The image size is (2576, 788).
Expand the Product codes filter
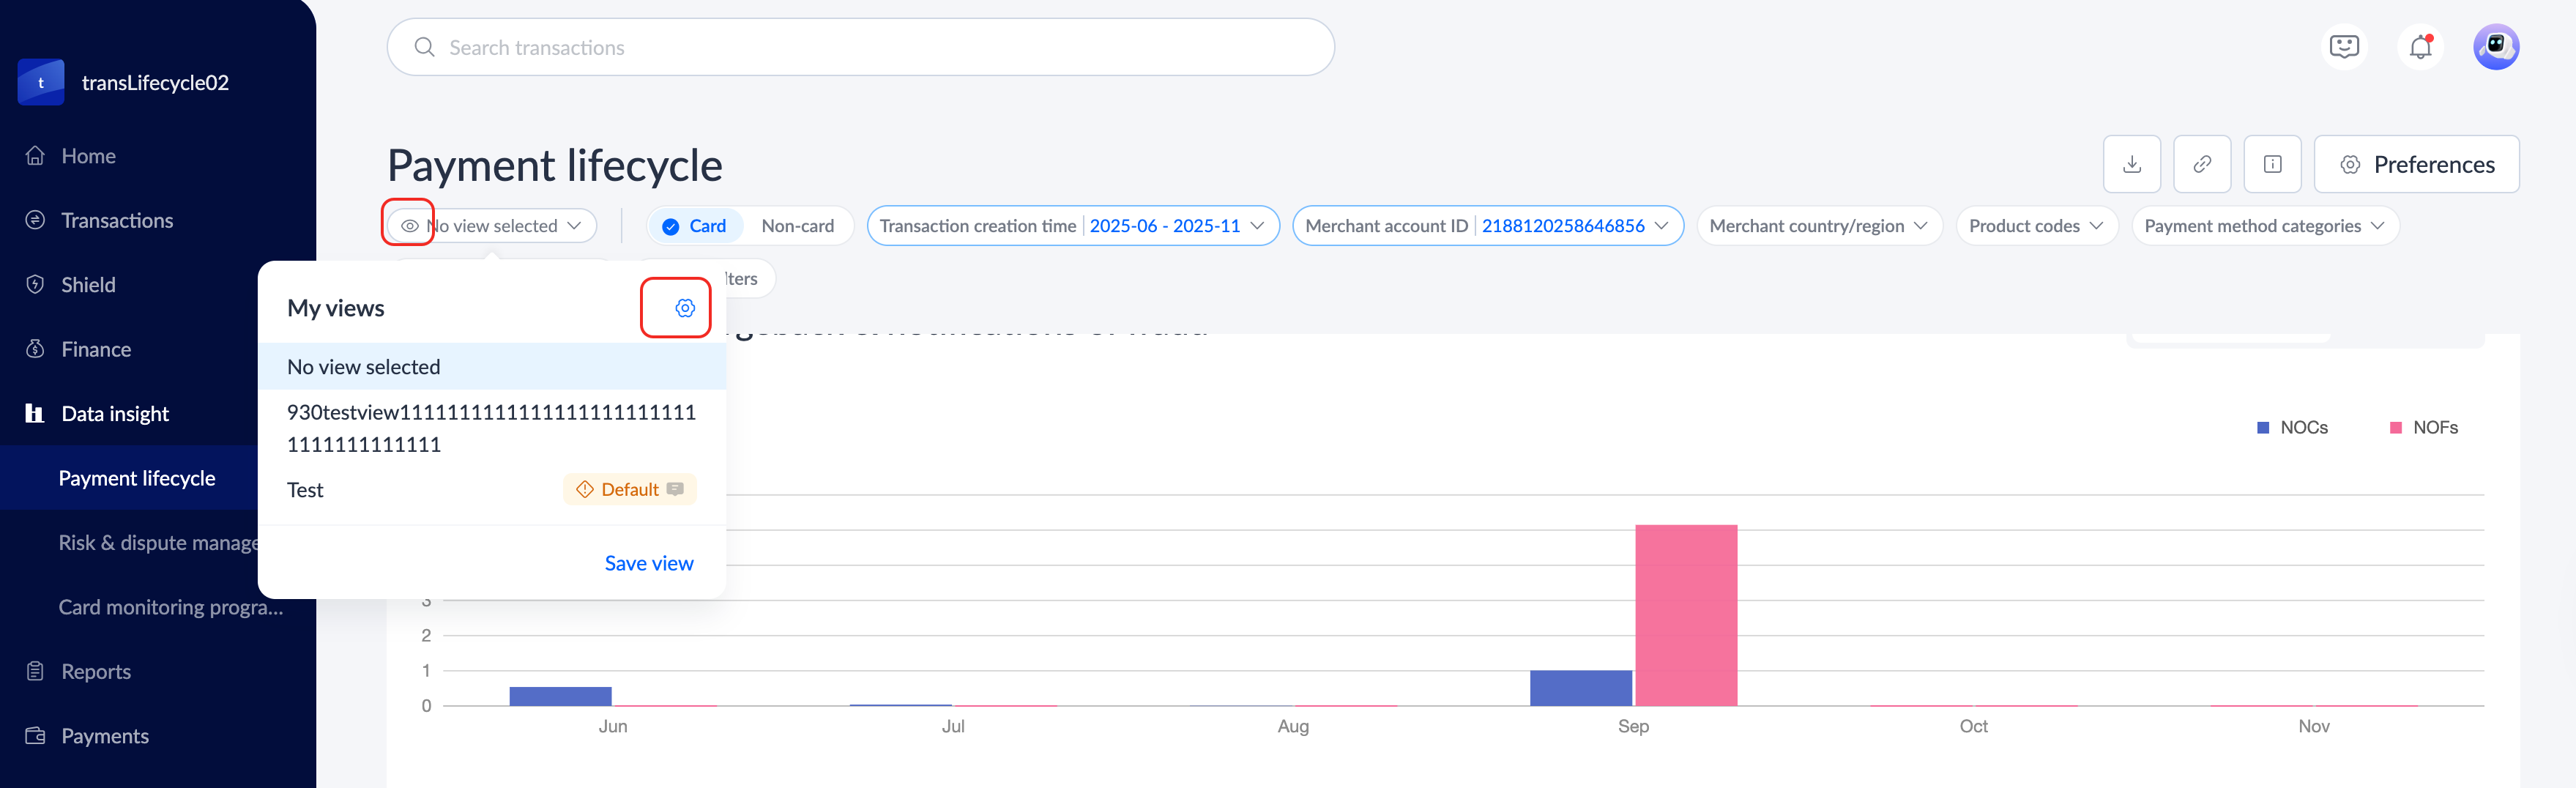pos(2035,226)
